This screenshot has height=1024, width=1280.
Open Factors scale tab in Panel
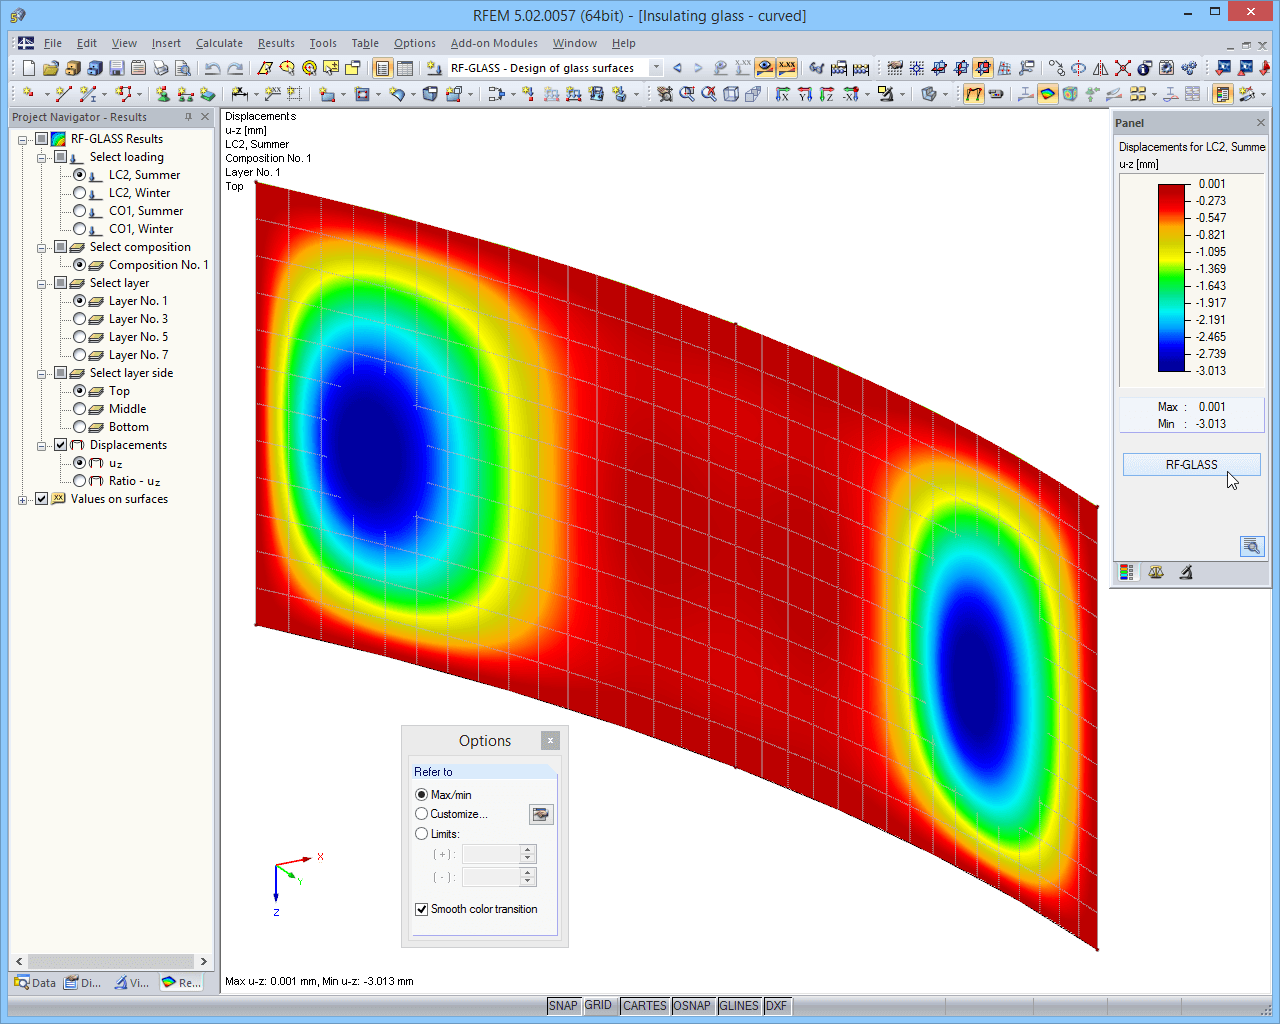1156,573
